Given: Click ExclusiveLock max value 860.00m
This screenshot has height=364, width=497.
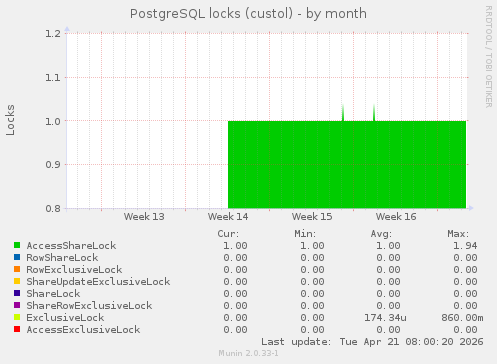Looking at the screenshot, I should (462, 318).
